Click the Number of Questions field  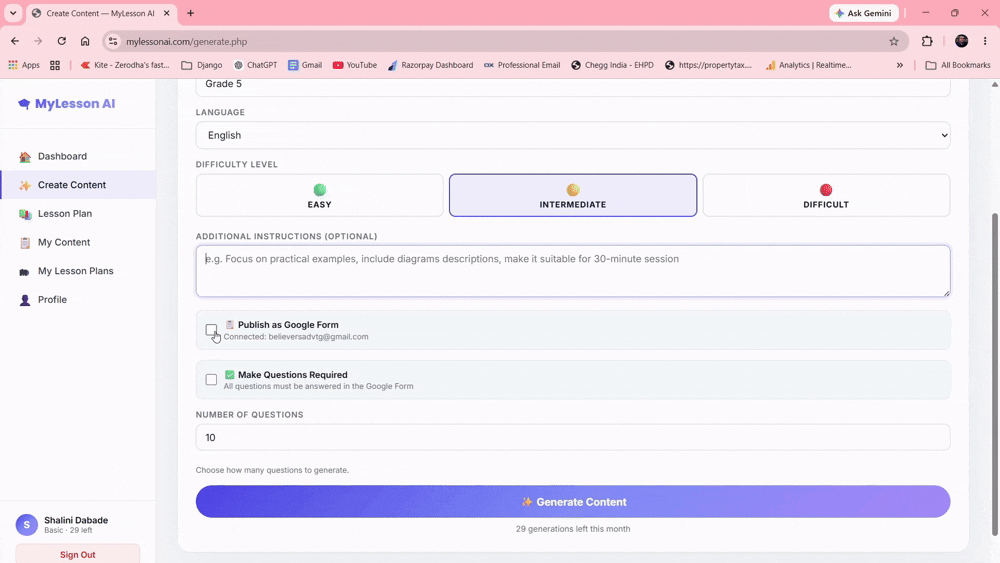[573, 437]
